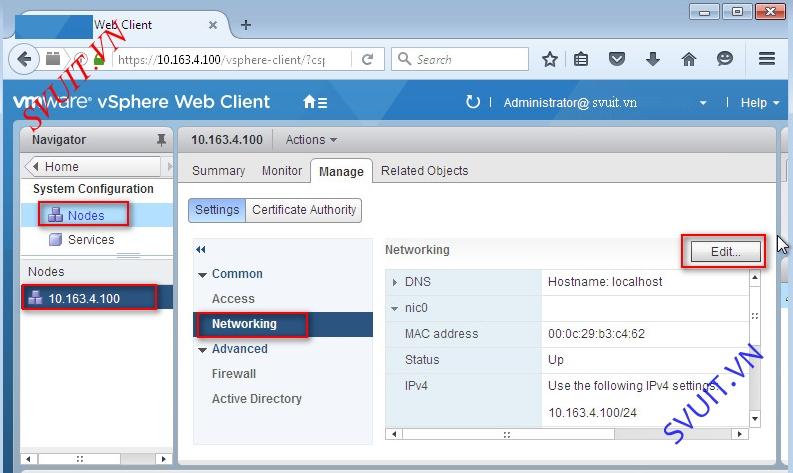Click the IPv4 address 10.163.4.100/24
Image resolution: width=793 pixels, height=473 pixels.
[592, 413]
